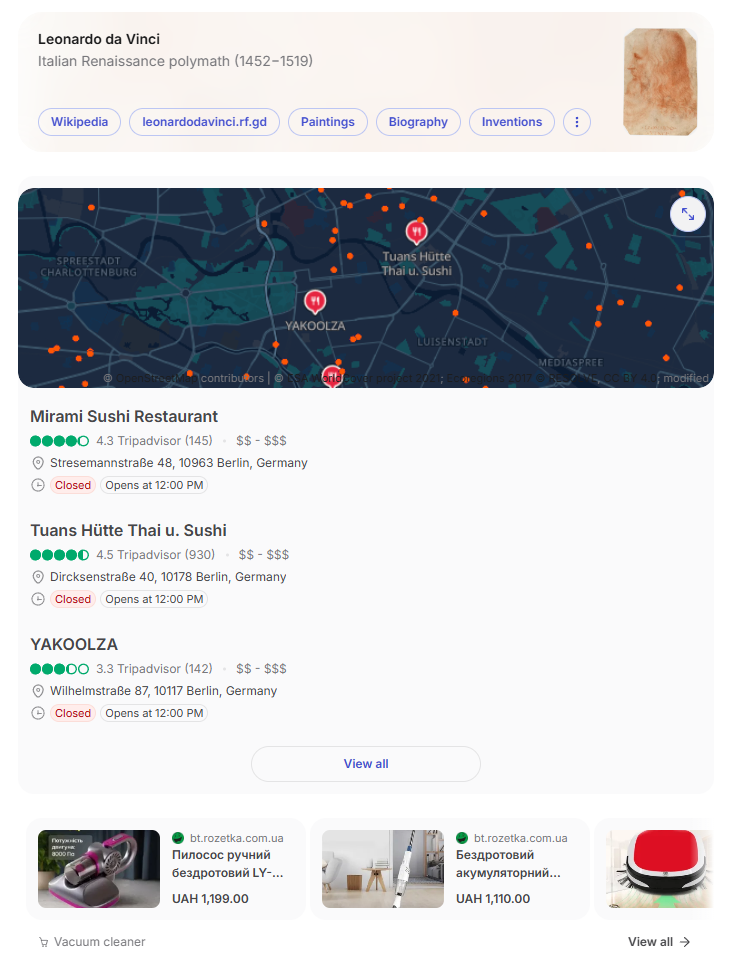Image resolution: width=735 pixels, height=963 pixels.
Task: Click '3.3 Tripadvisor (142)' rating text
Action: pyautogui.click(x=154, y=669)
